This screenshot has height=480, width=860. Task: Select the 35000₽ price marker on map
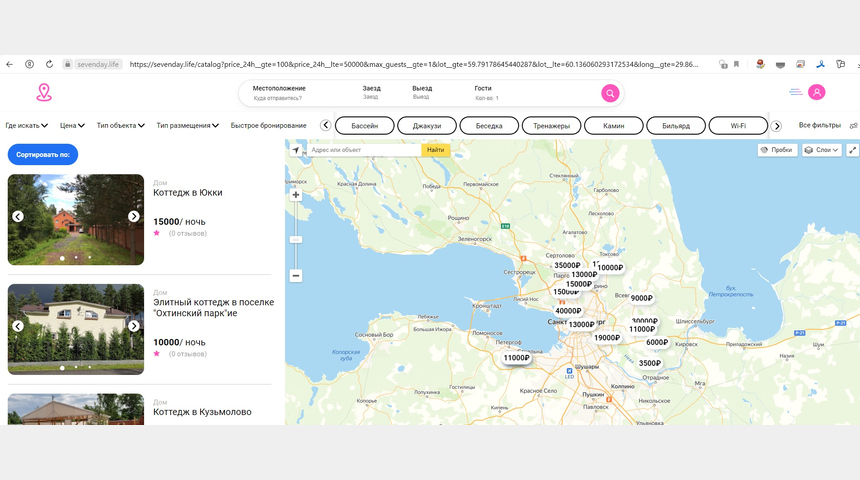pos(567,265)
